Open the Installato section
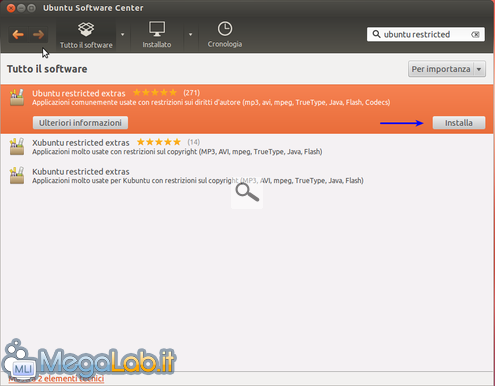Screen dimensions: 495x386 click(157, 35)
